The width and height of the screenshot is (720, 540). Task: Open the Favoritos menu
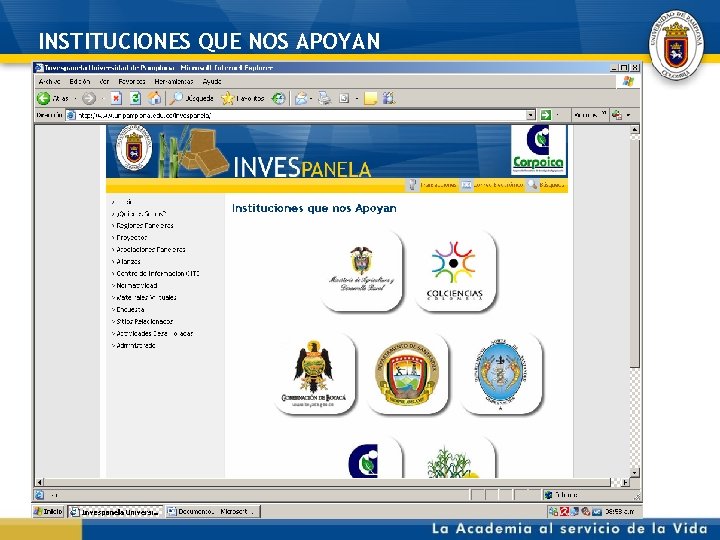[x=132, y=81]
